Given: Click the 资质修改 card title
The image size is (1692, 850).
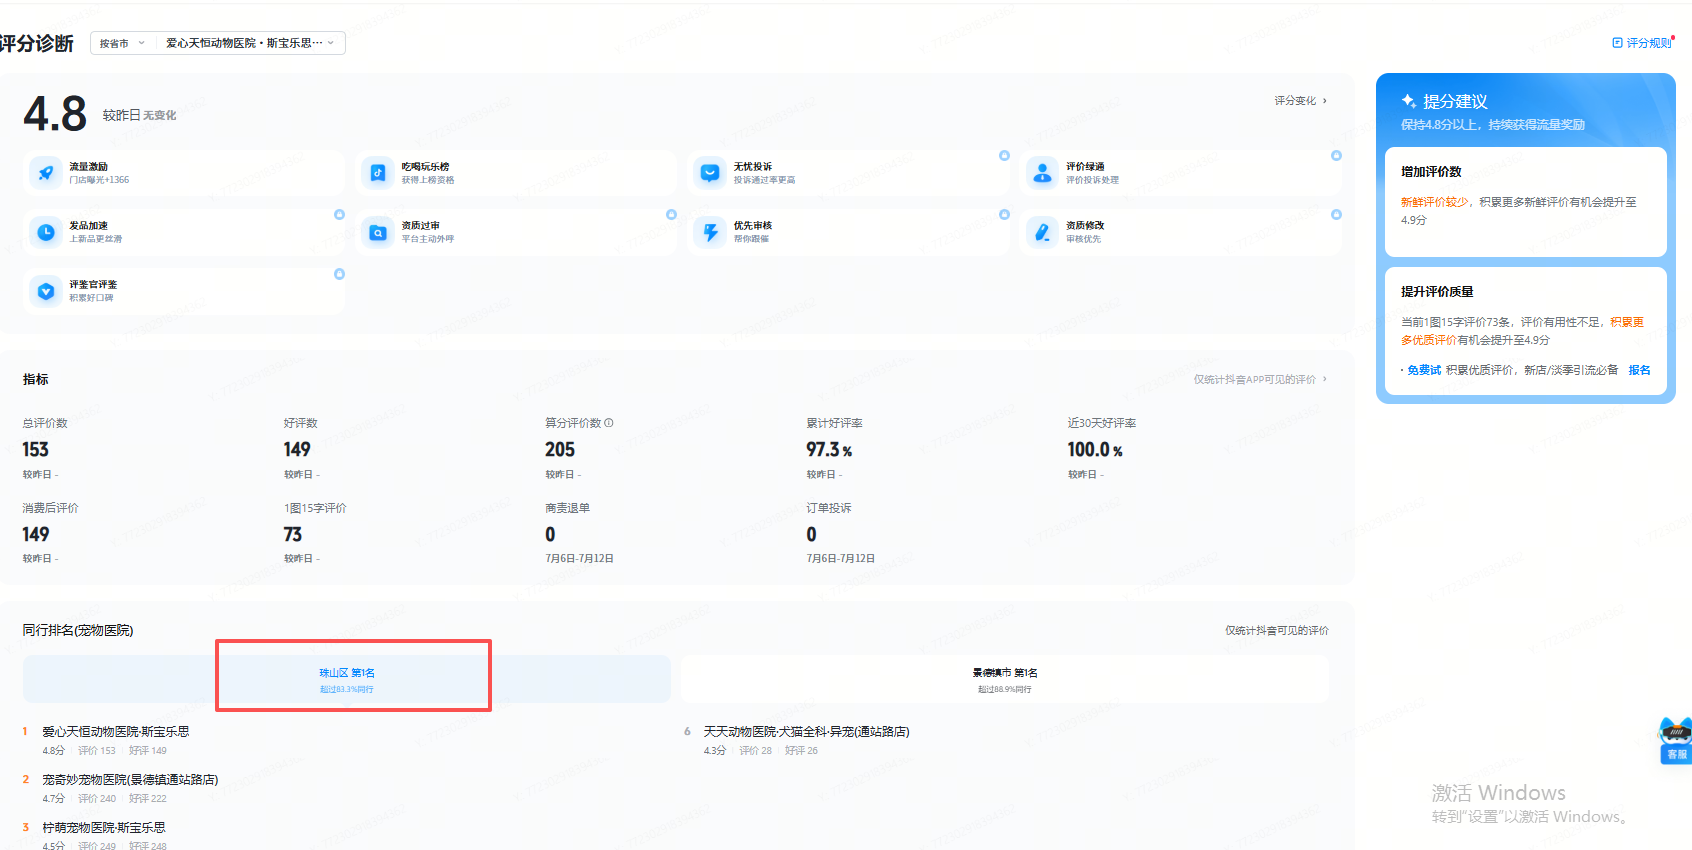Looking at the screenshot, I should (x=1085, y=226).
